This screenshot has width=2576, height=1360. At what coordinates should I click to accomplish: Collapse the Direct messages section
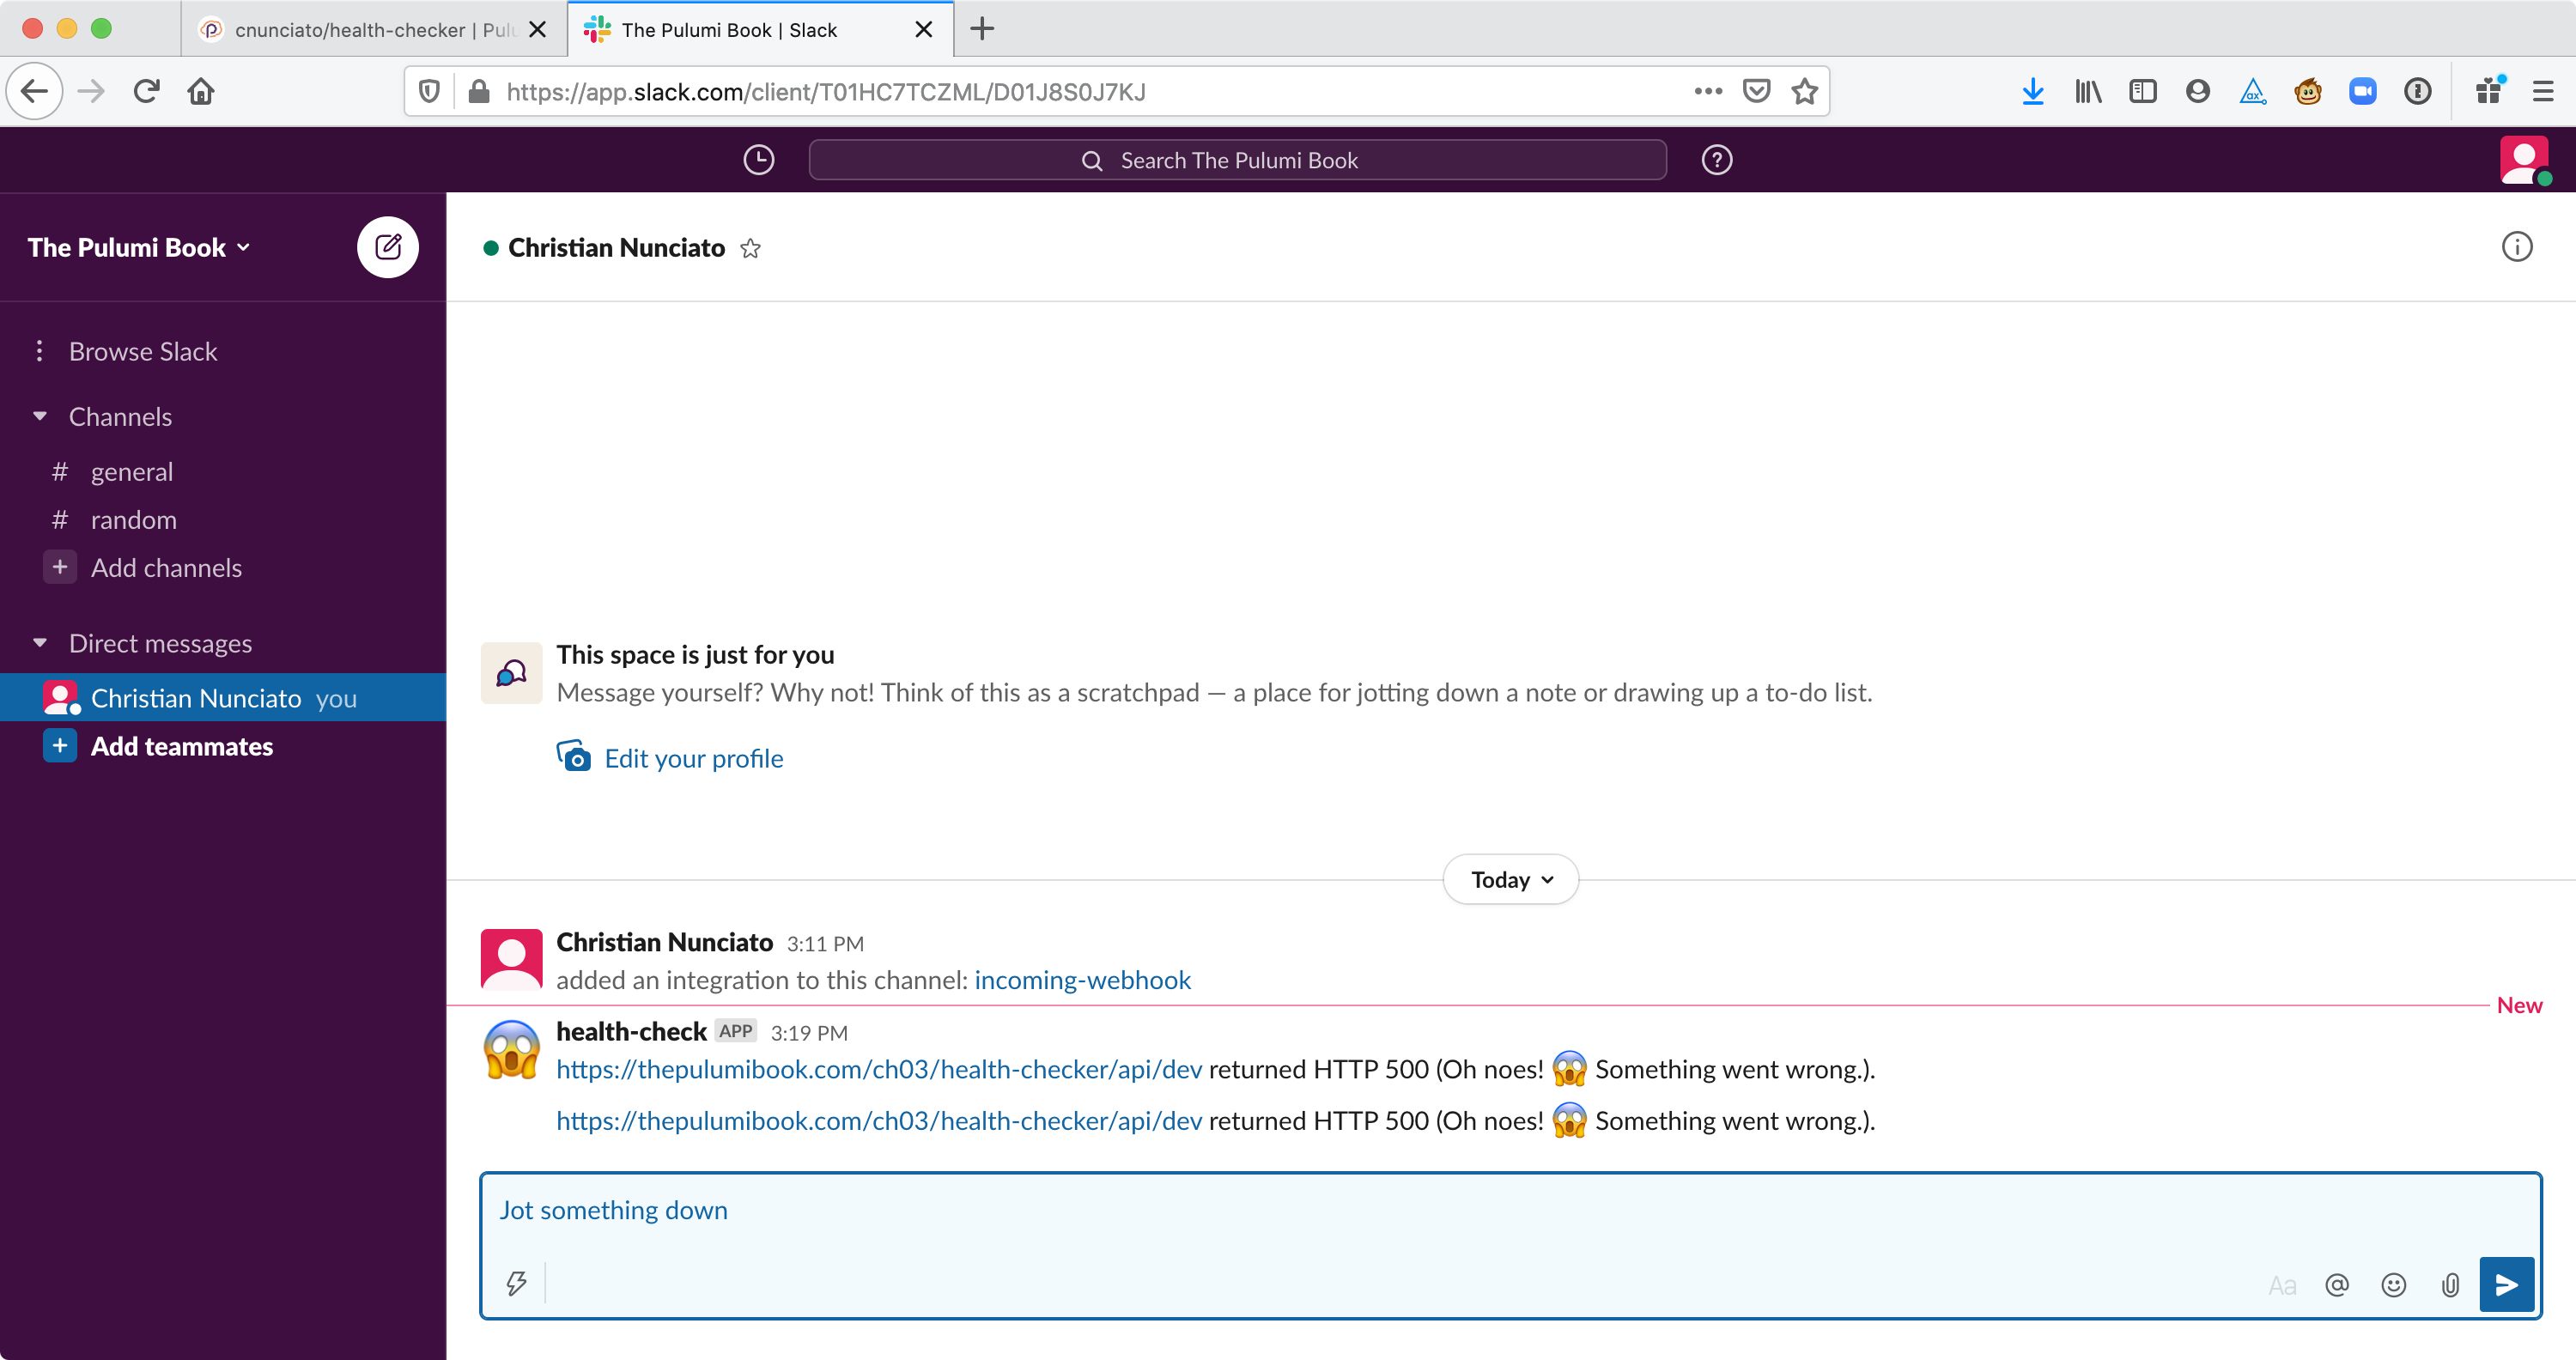click(x=40, y=643)
